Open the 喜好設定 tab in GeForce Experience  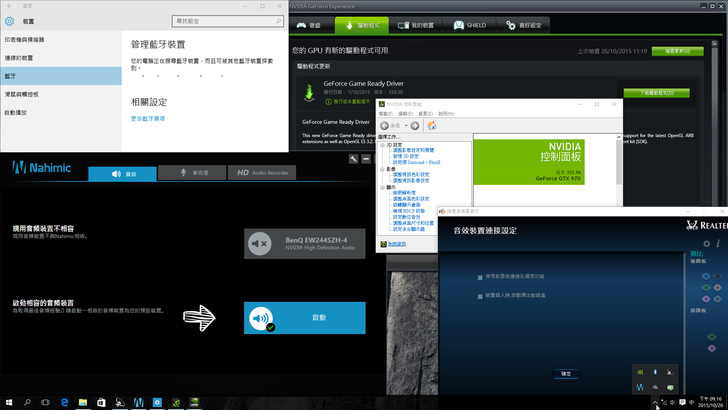(523, 25)
